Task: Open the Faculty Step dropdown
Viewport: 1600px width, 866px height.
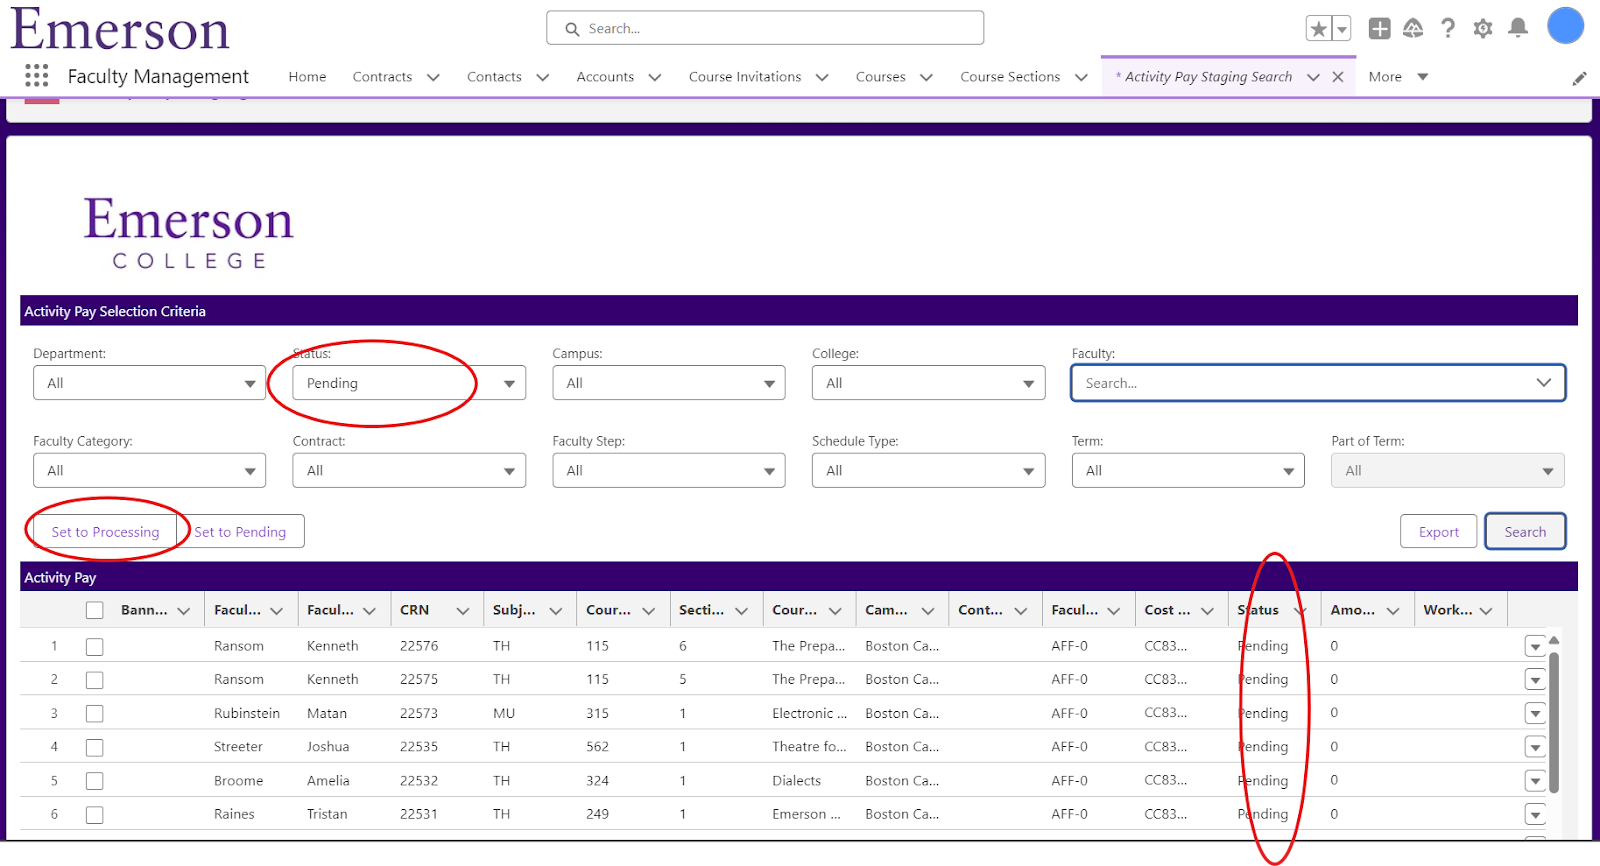Action: [x=669, y=471]
